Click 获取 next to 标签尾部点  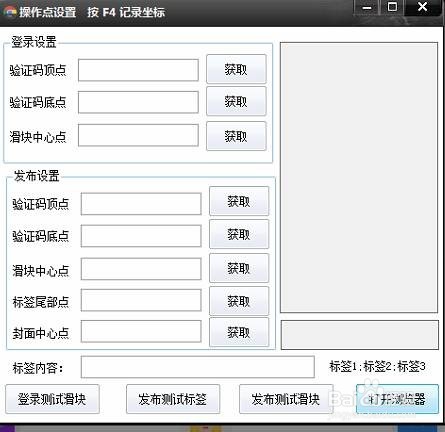pos(239,301)
